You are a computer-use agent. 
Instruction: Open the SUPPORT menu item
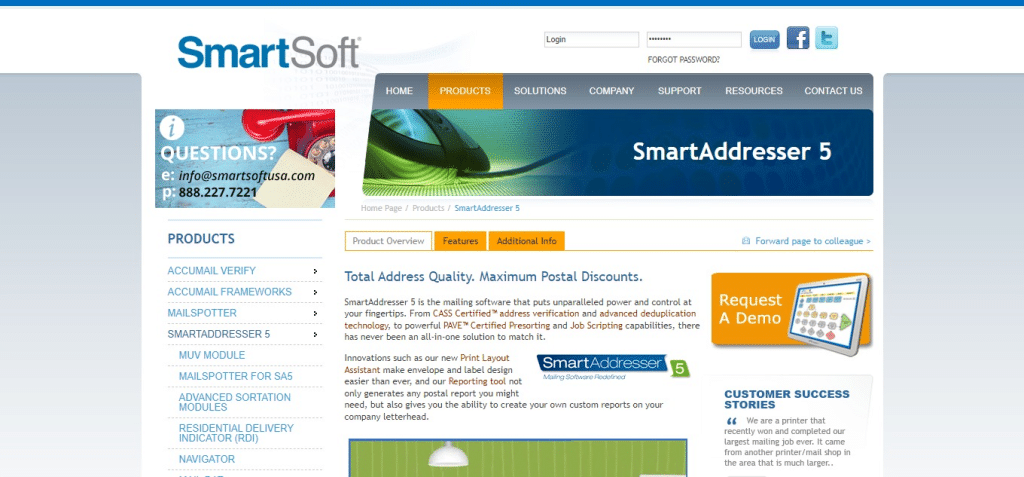pyautogui.click(x=679, y=91)
